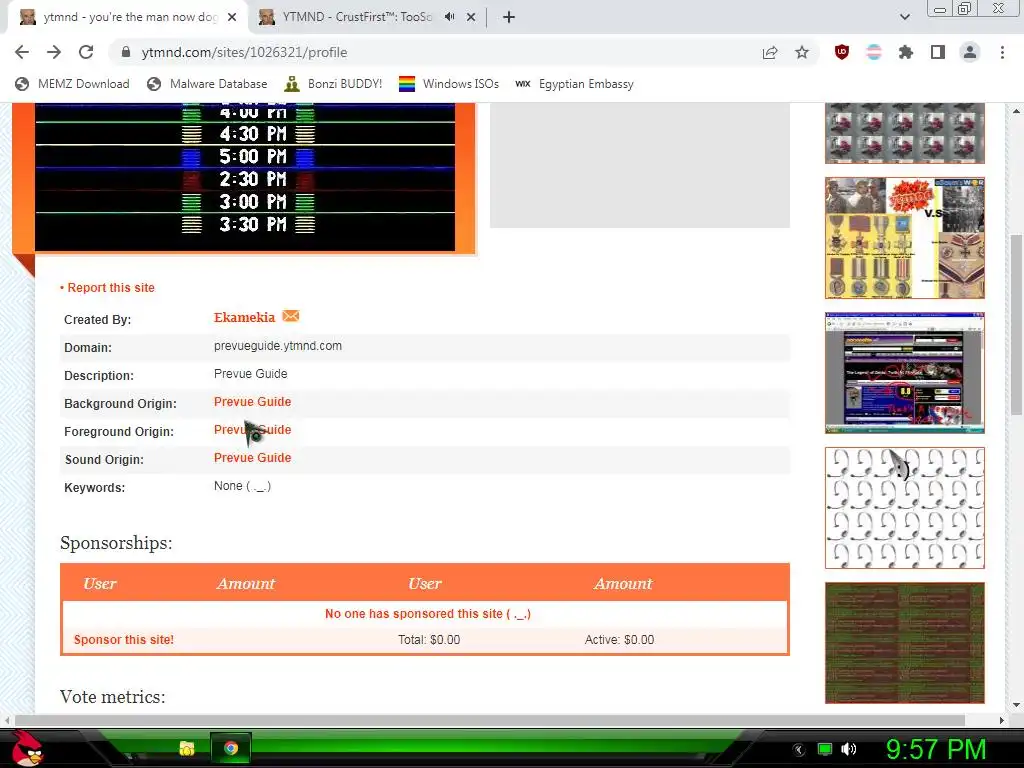Open the tiled headset sidebar thumbnail
This screenshot has height=768, width=1024.
tap(904, 508)
